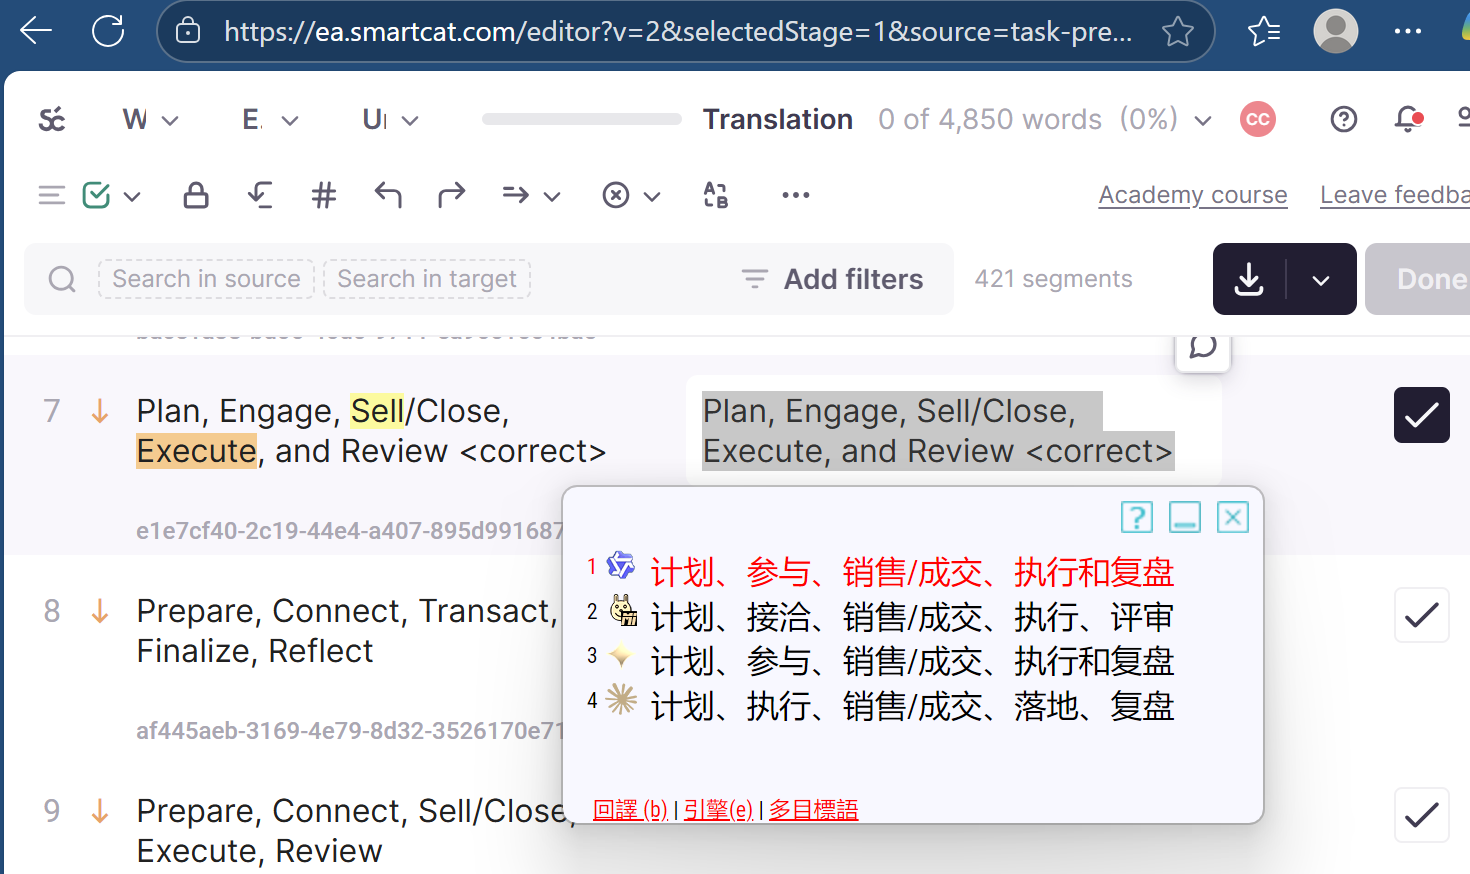Choose the fourth suggestion in the popup
1470x874 pixels.
tap(911, 706)
